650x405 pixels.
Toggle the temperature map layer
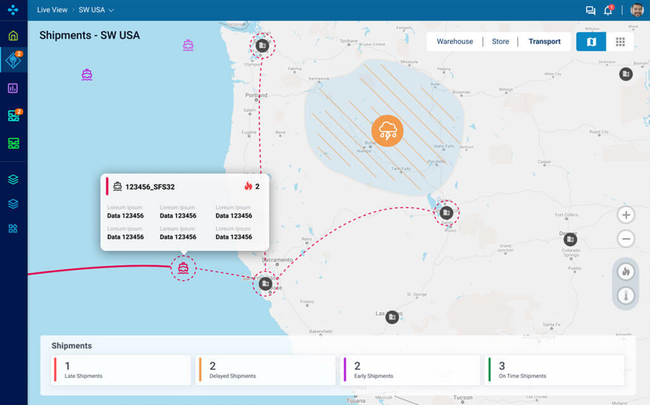click(626, 295)
